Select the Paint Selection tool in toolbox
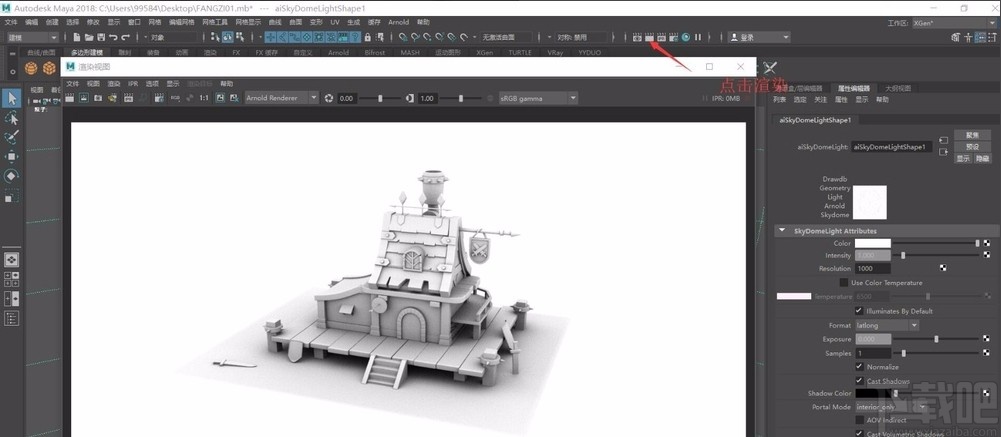The width and height of the screenshot is (1001, 437). pyautogui.click(x=11, y=137)
